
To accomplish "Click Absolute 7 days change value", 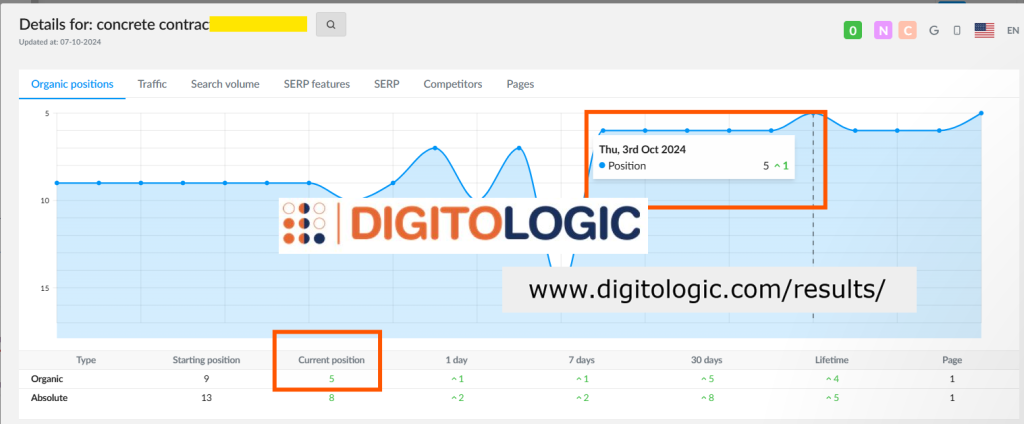I will tap(582, 397).
